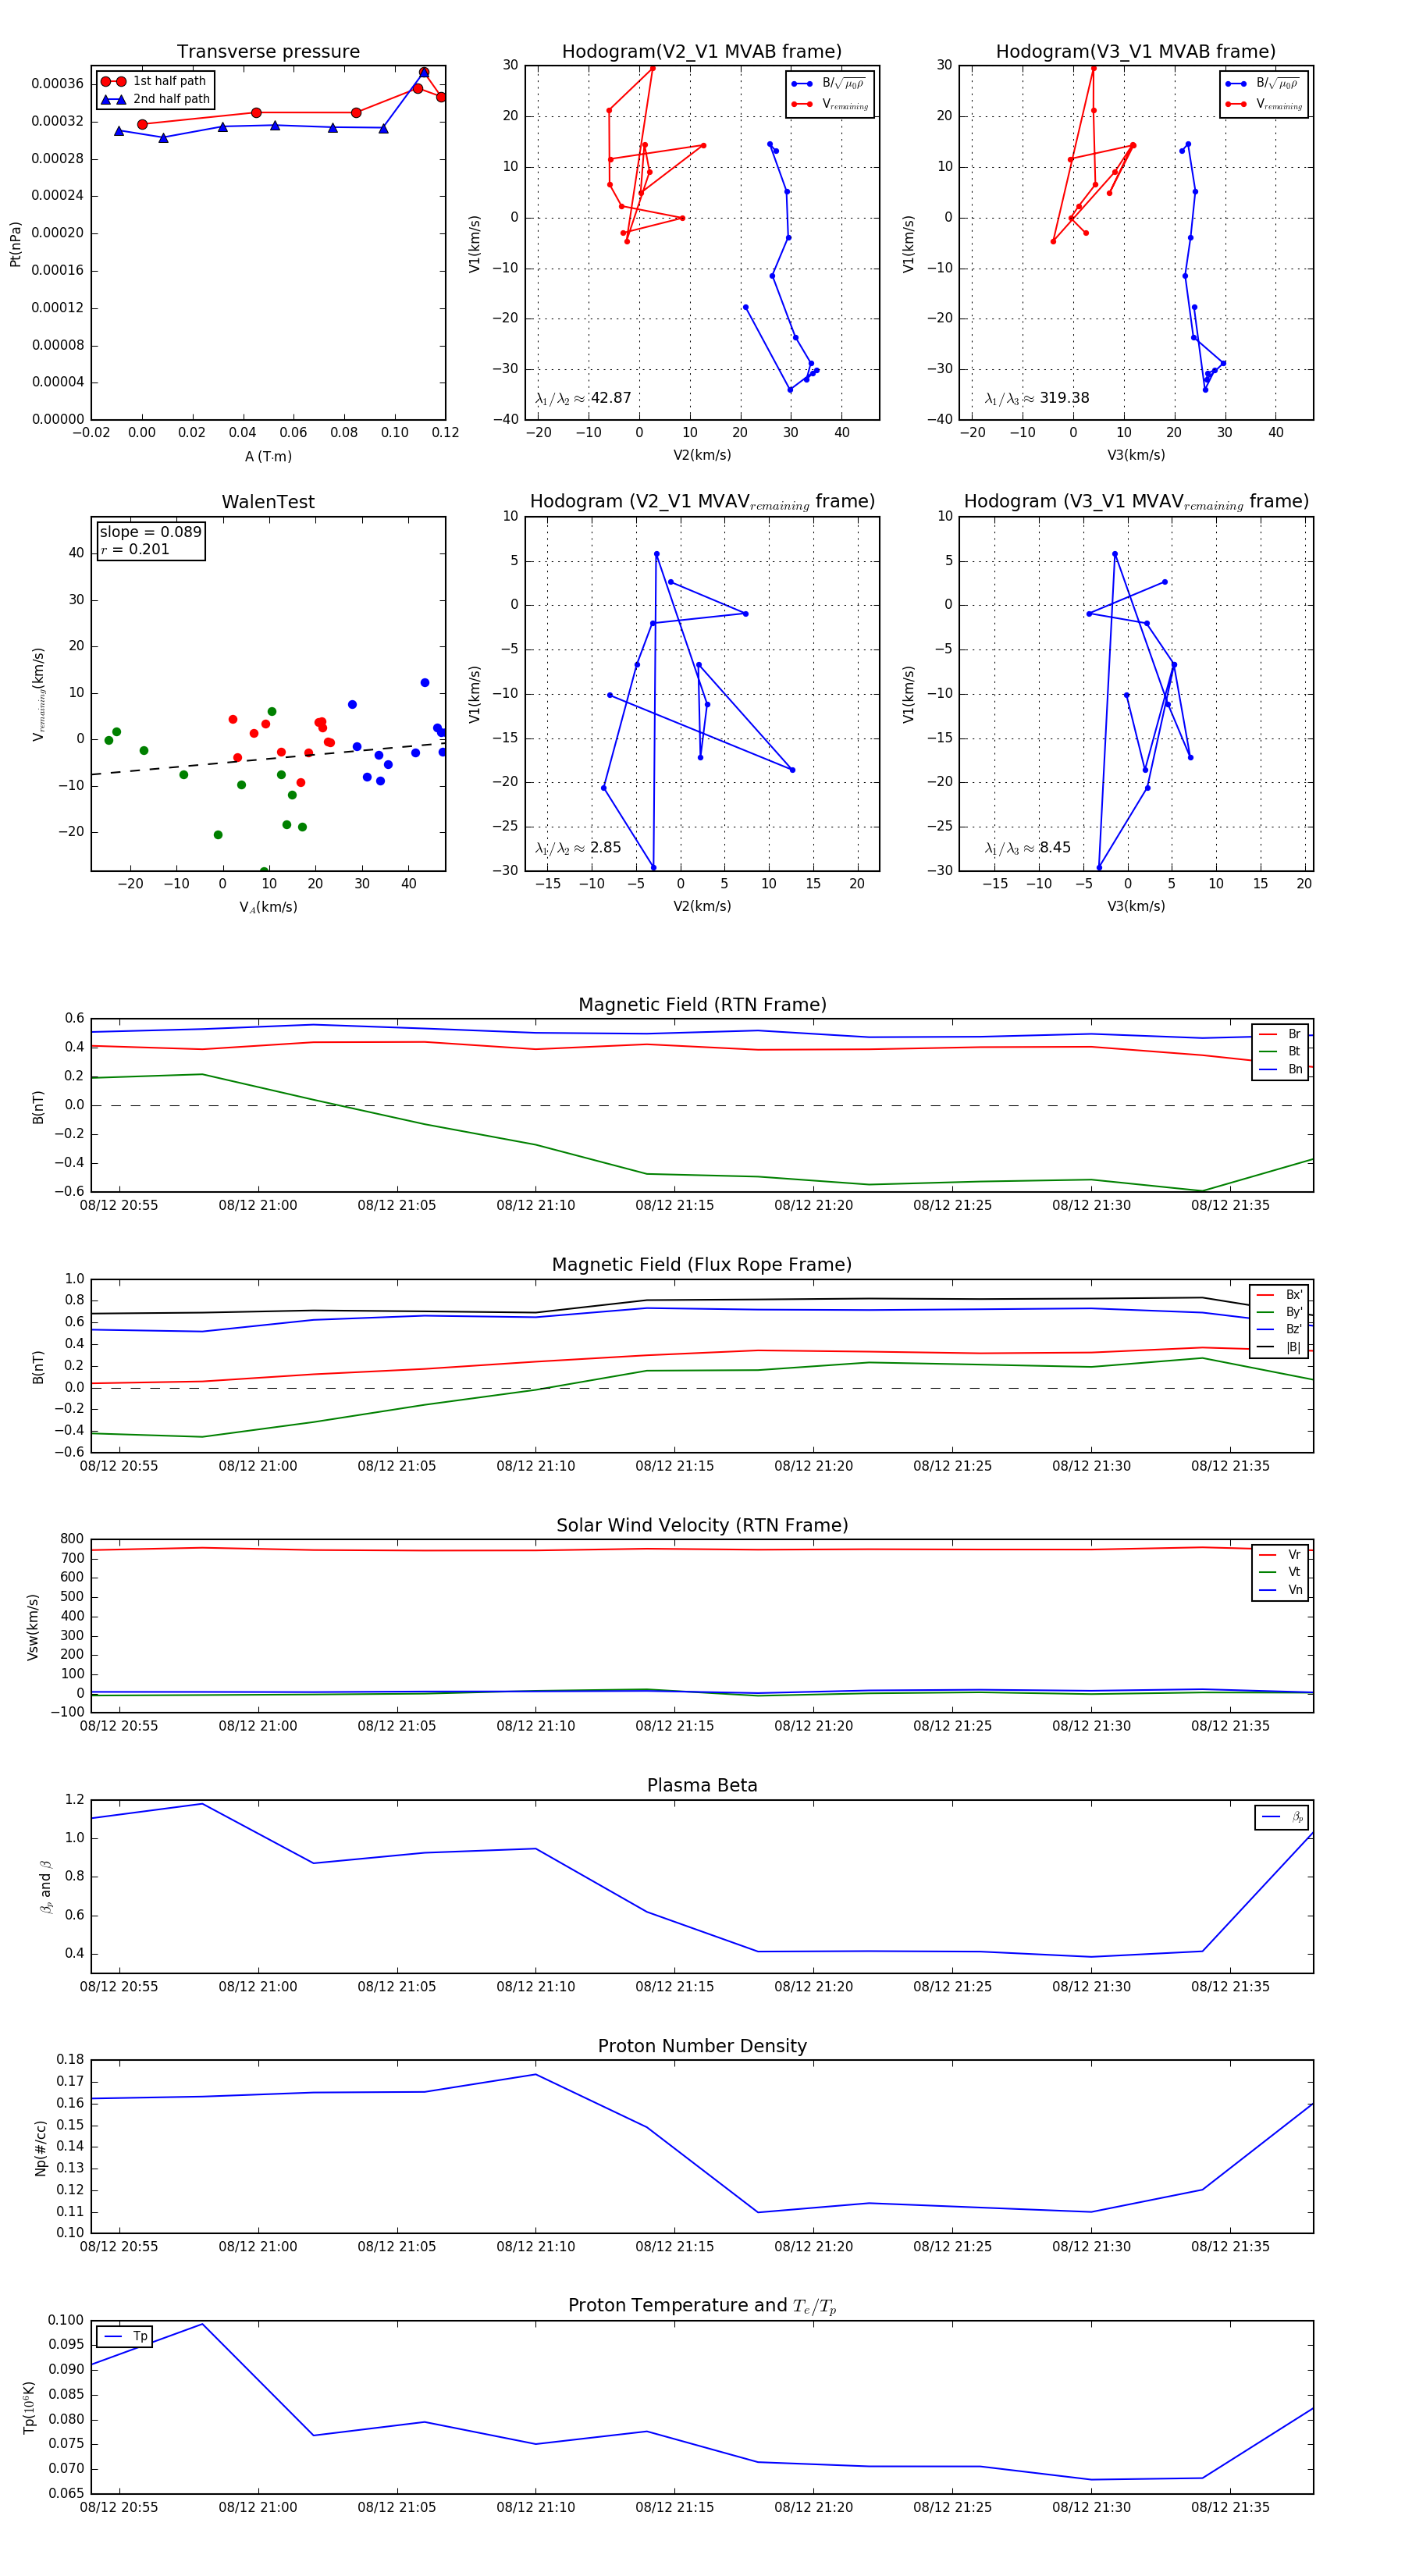
Task: Click the peak red marker in Transverse pressure
Action: pos(424,72)
